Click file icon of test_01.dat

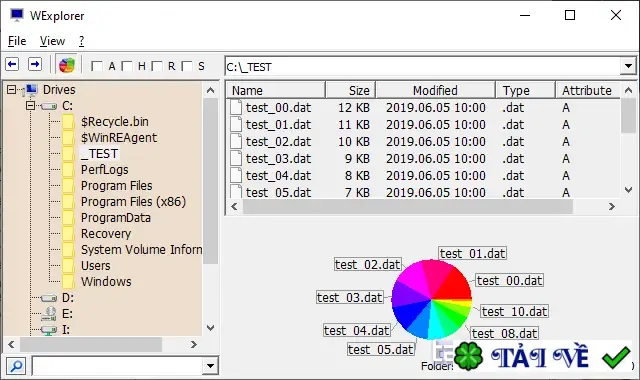pyautogui.click(x=236, y=124)
